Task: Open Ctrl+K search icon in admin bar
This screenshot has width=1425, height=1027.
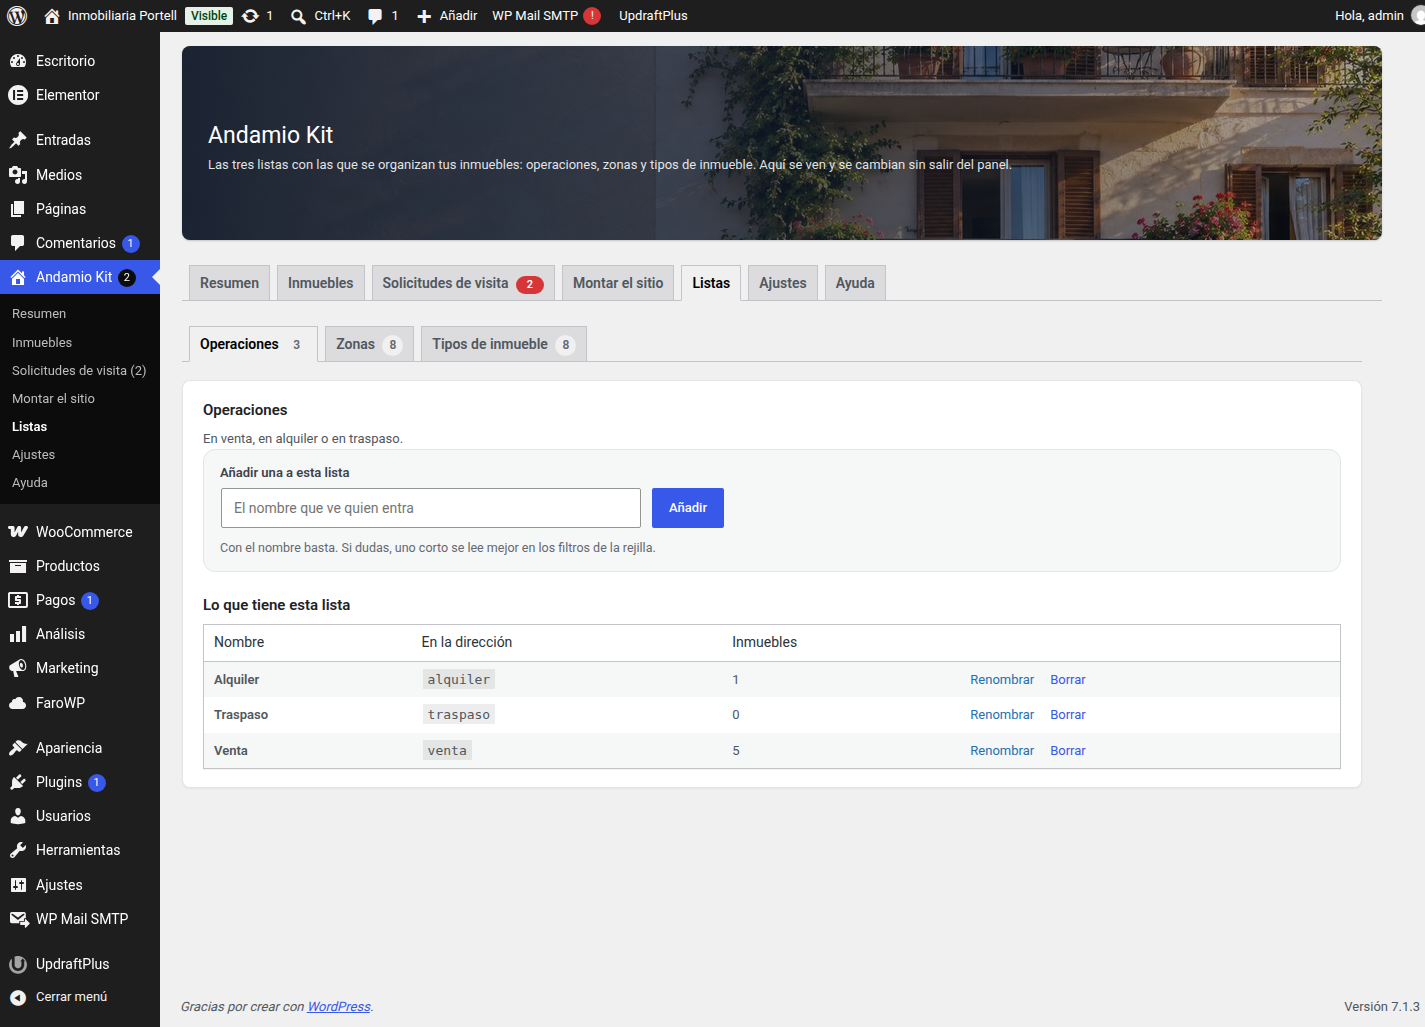Action: pyautogui.click(x=298, y=16)
